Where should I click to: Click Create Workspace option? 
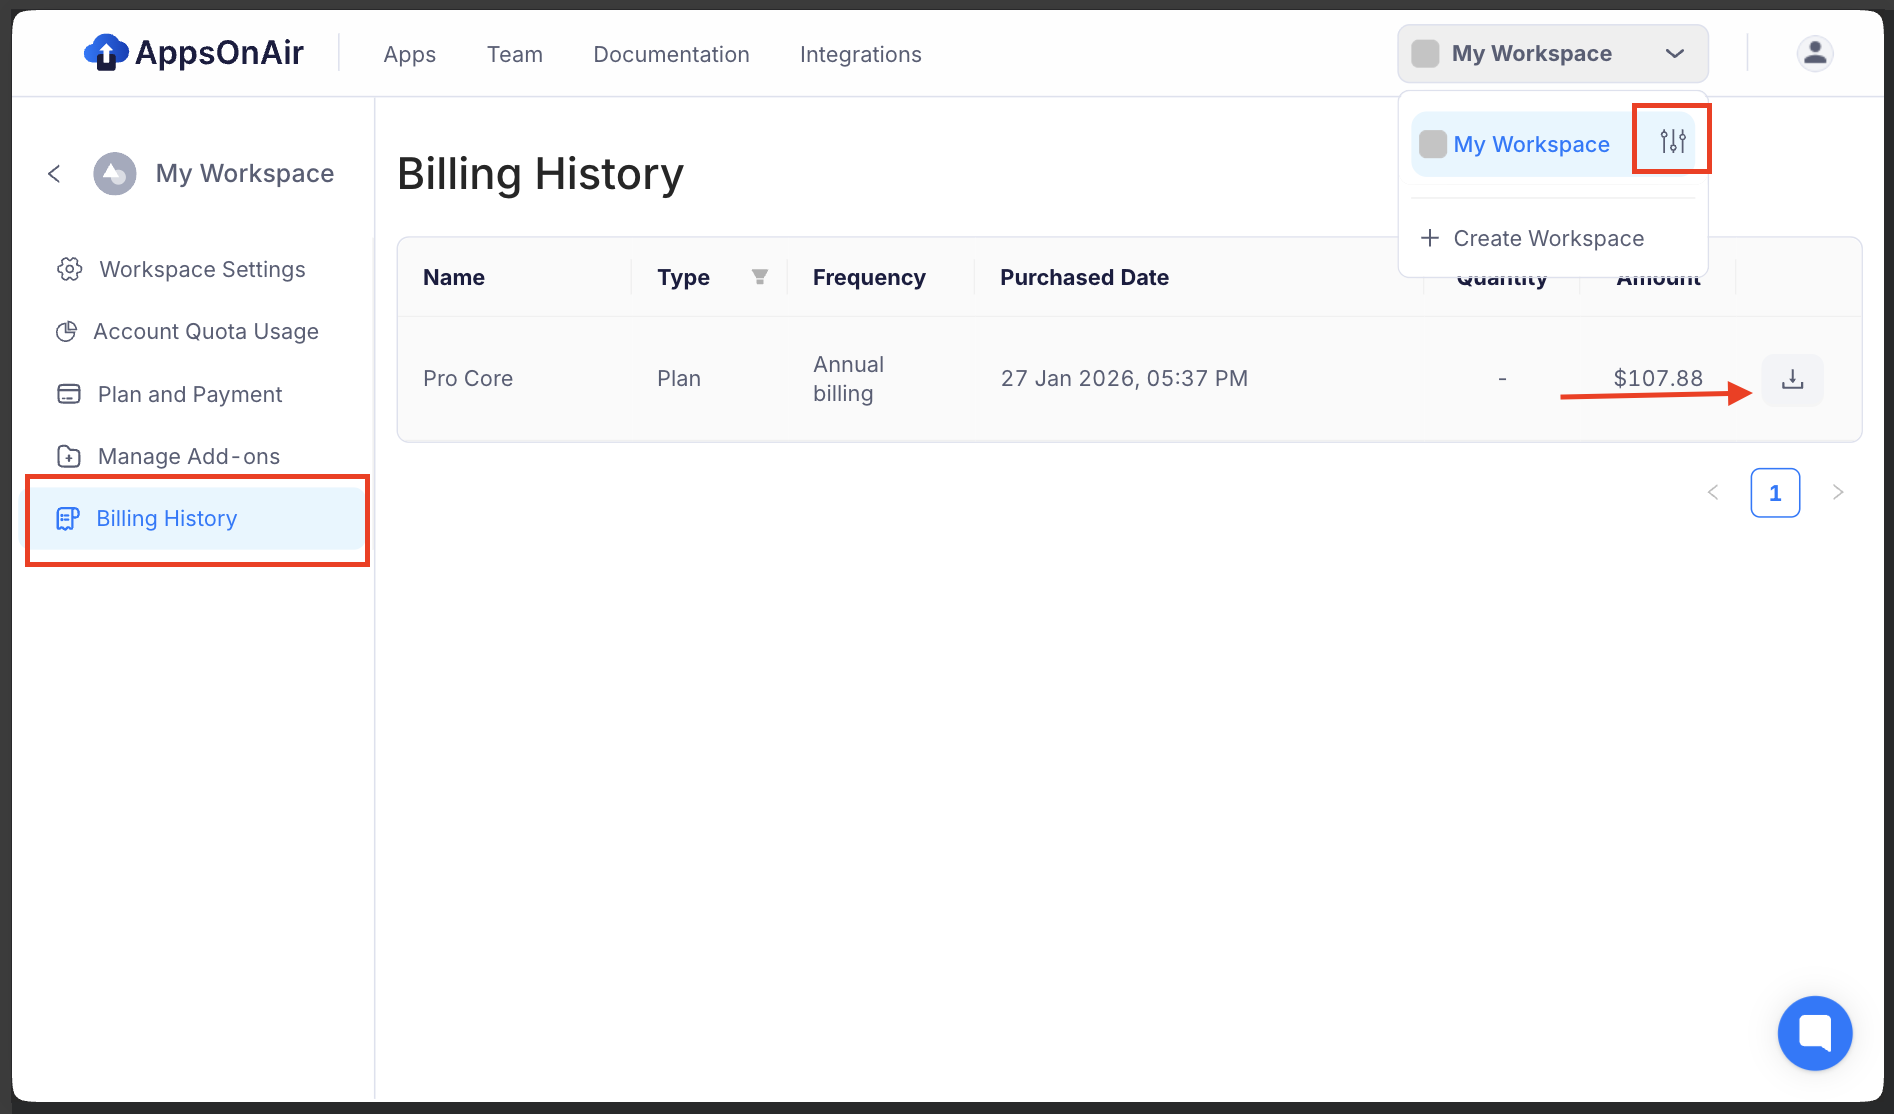point(1547,238)
